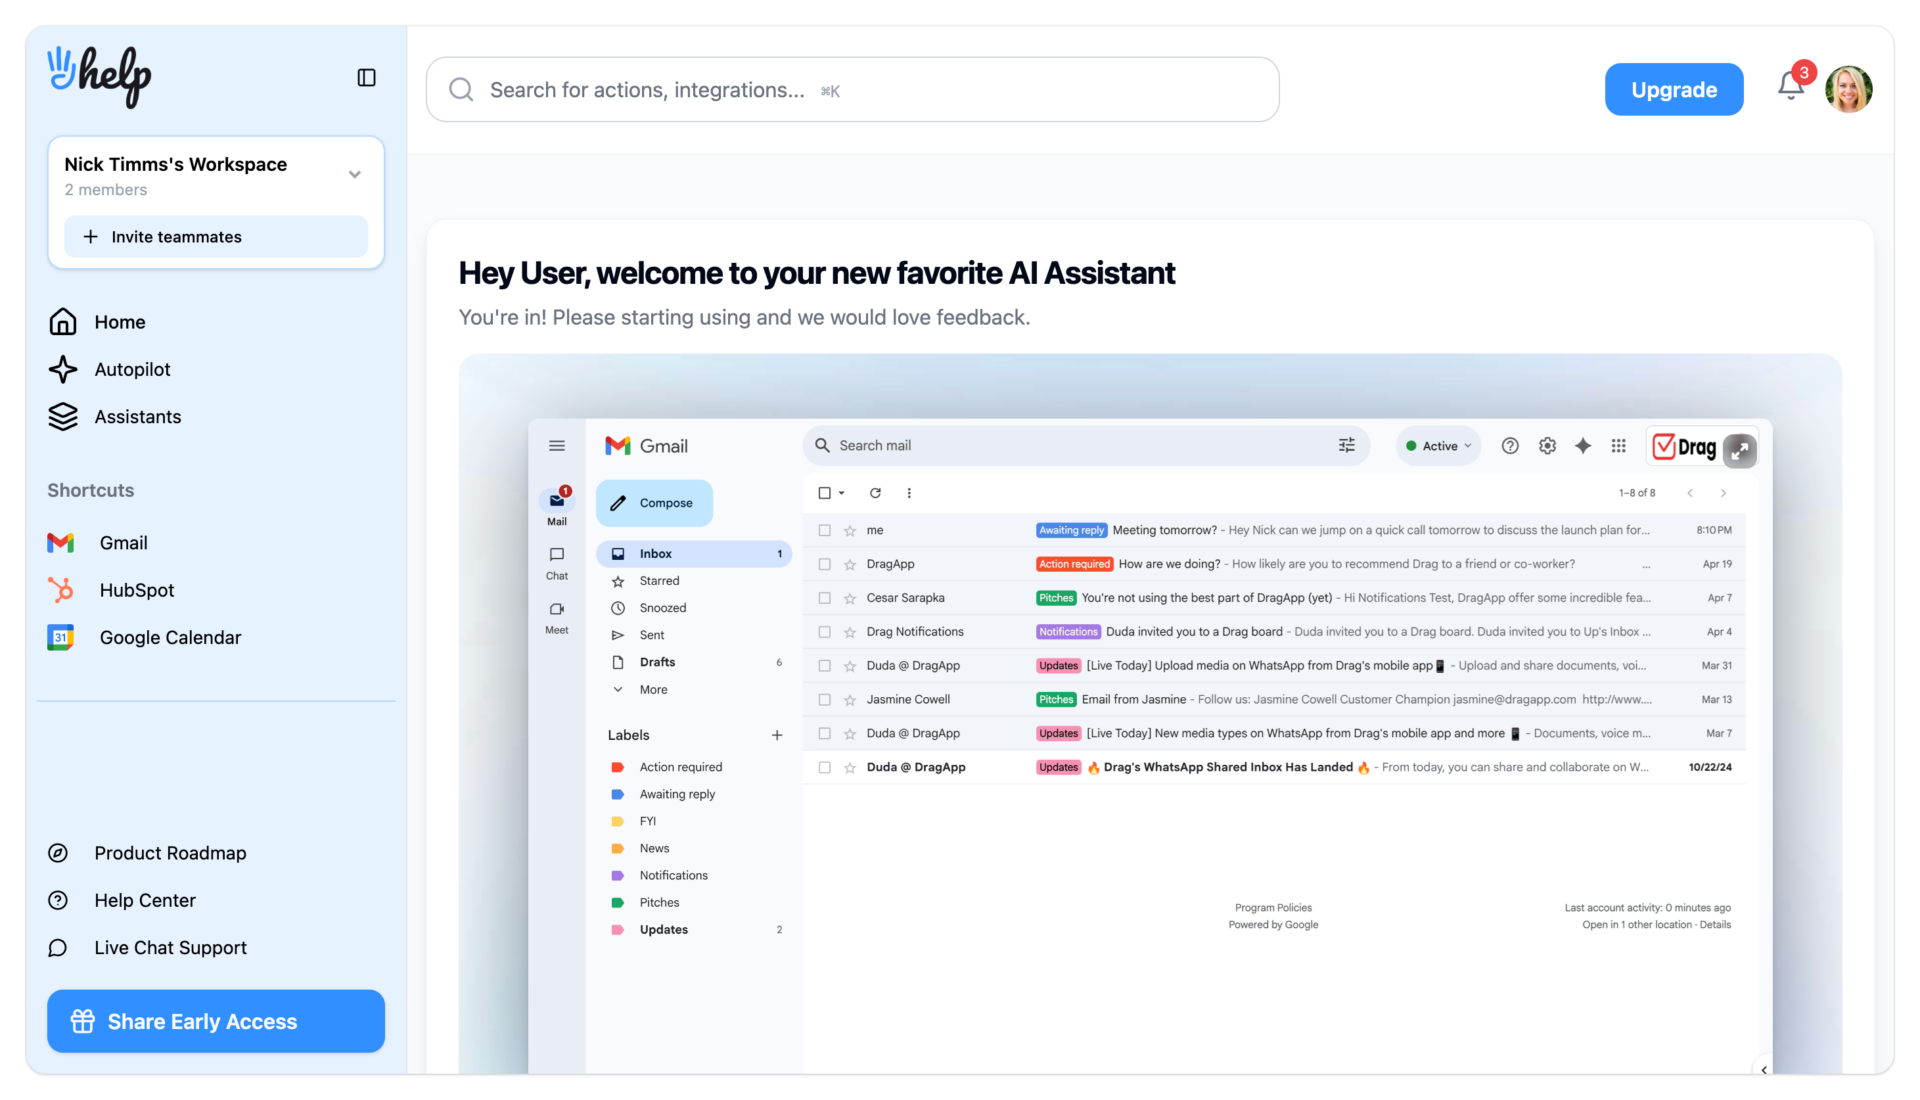Go to Home in sidebar
1920x1100 pixels.
97,322
